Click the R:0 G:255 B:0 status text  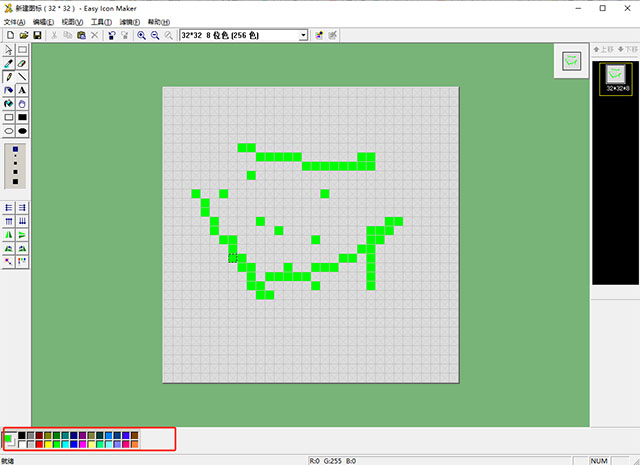pos(332,461)
